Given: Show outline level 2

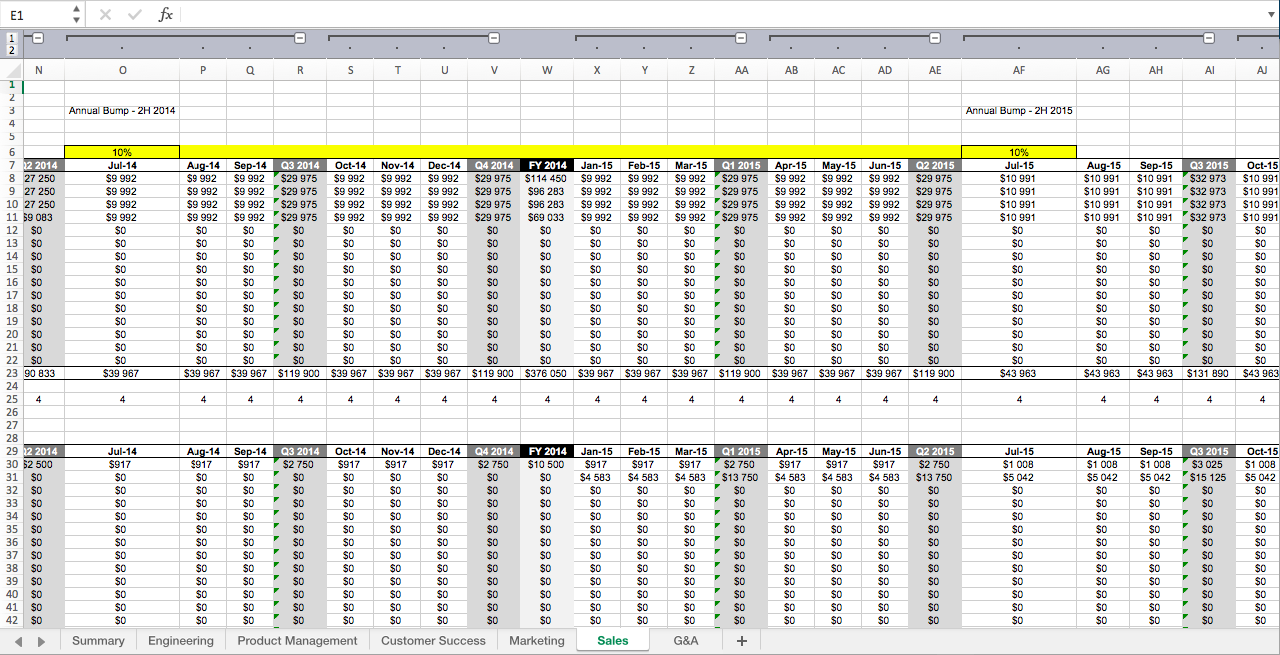Looking at the screenshot, I should tap(12, 50).
